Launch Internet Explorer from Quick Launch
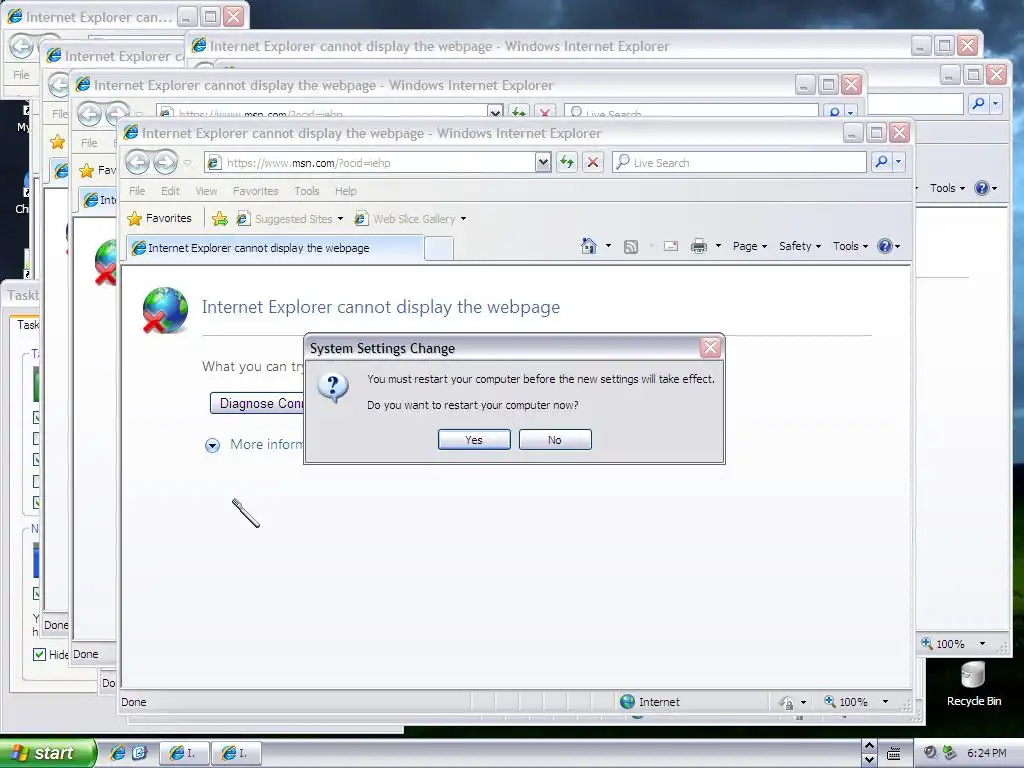 pos(118,754)
